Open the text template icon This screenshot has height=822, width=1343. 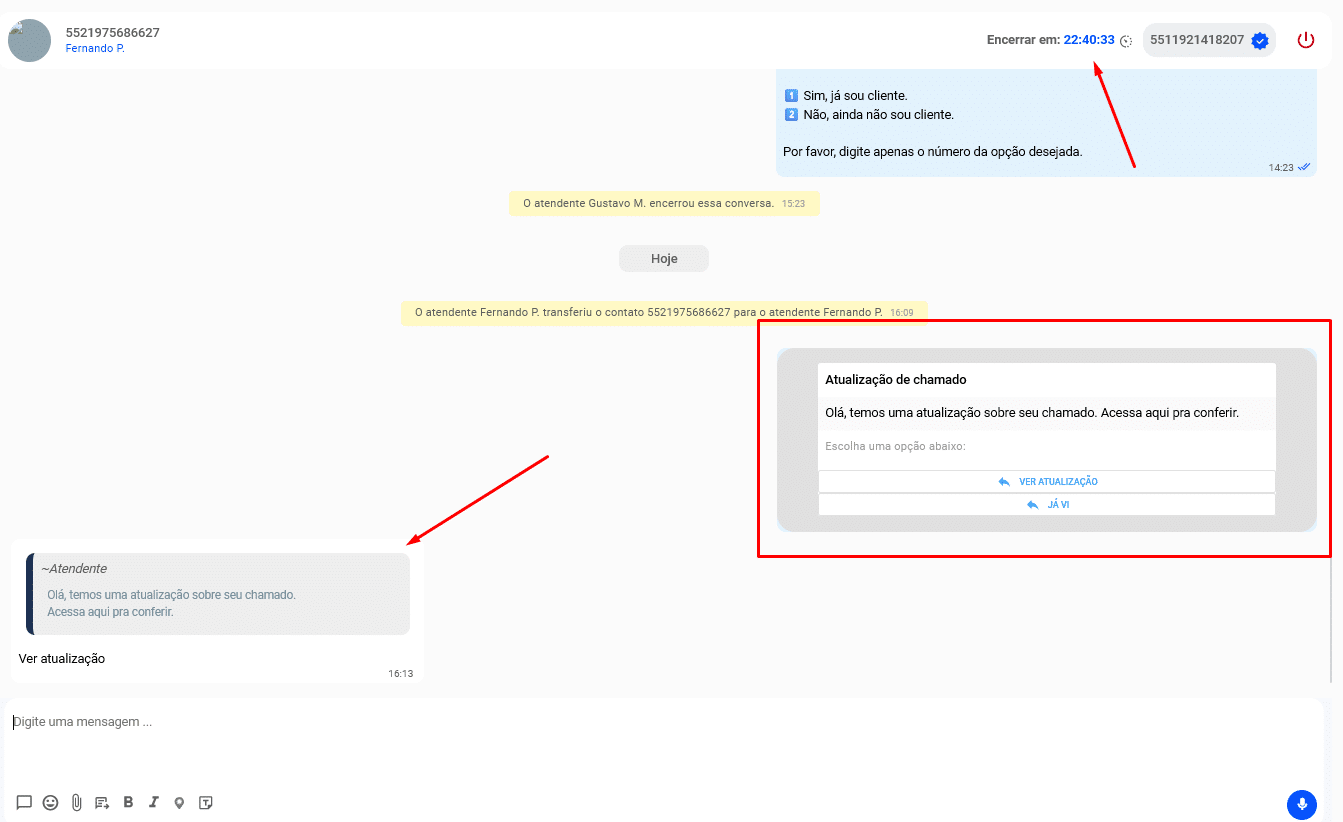click(205, 802)
